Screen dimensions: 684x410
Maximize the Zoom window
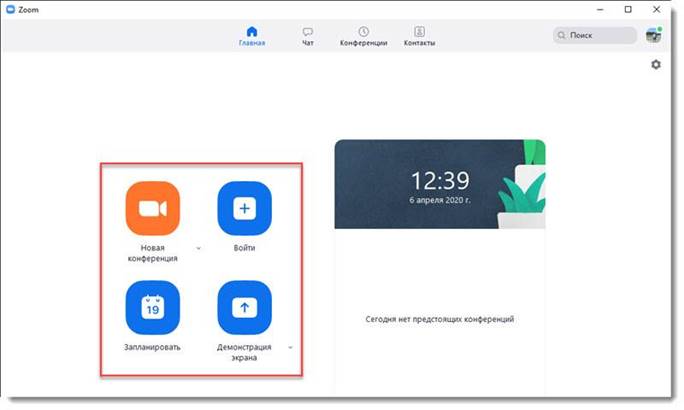coord(628,9)
